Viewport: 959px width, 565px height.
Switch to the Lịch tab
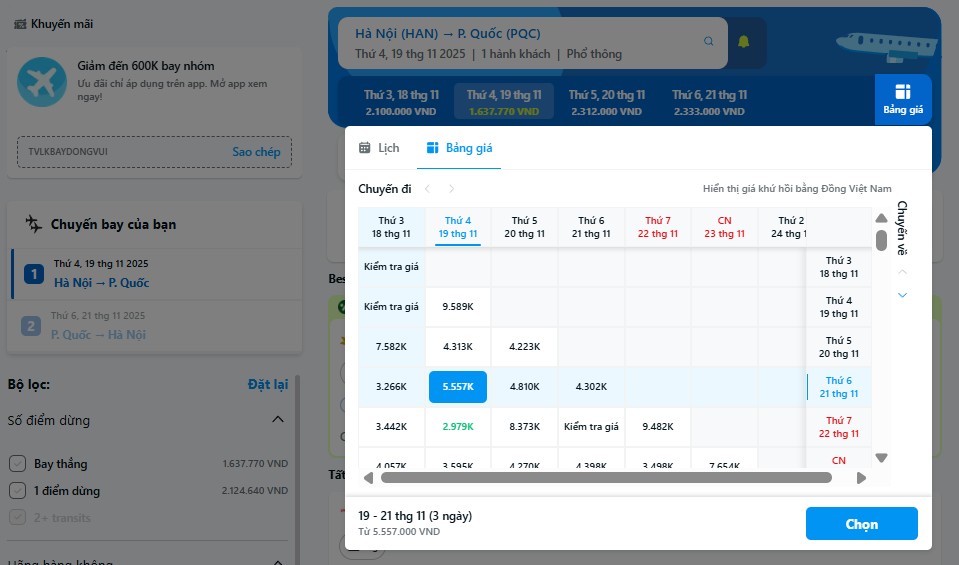coord(379,148)
